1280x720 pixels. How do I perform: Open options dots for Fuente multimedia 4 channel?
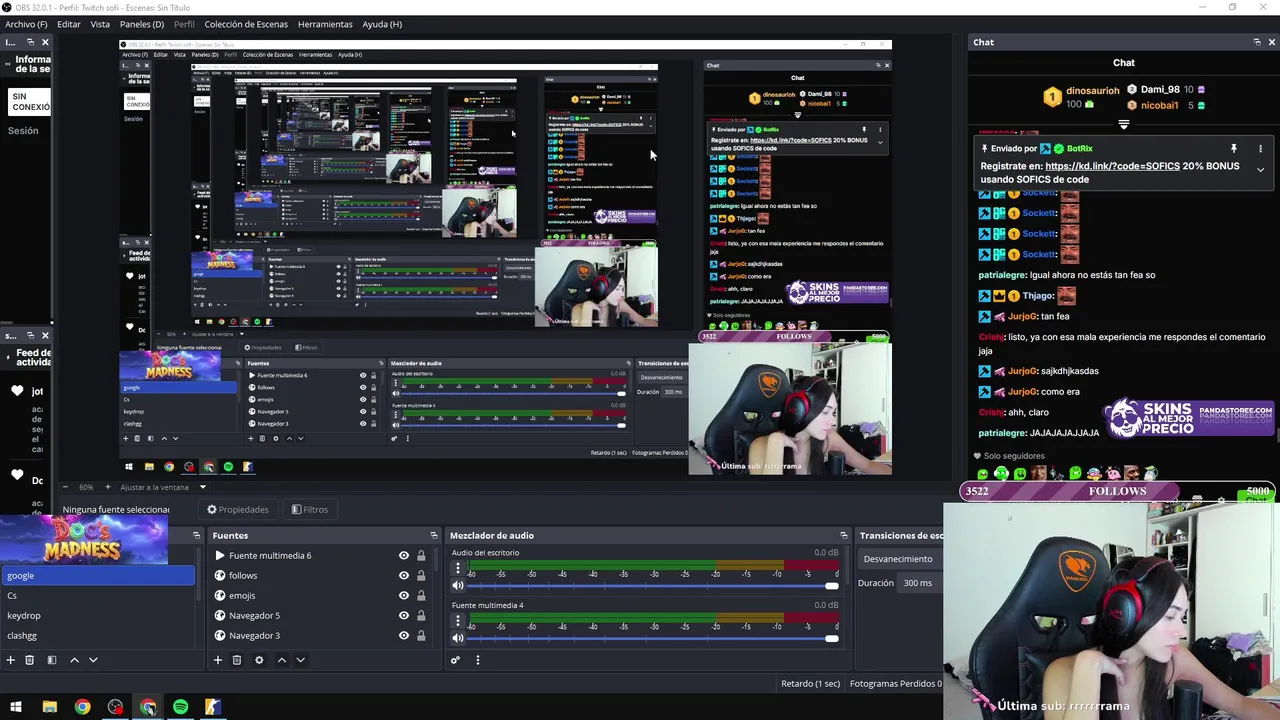pos(458,621)
